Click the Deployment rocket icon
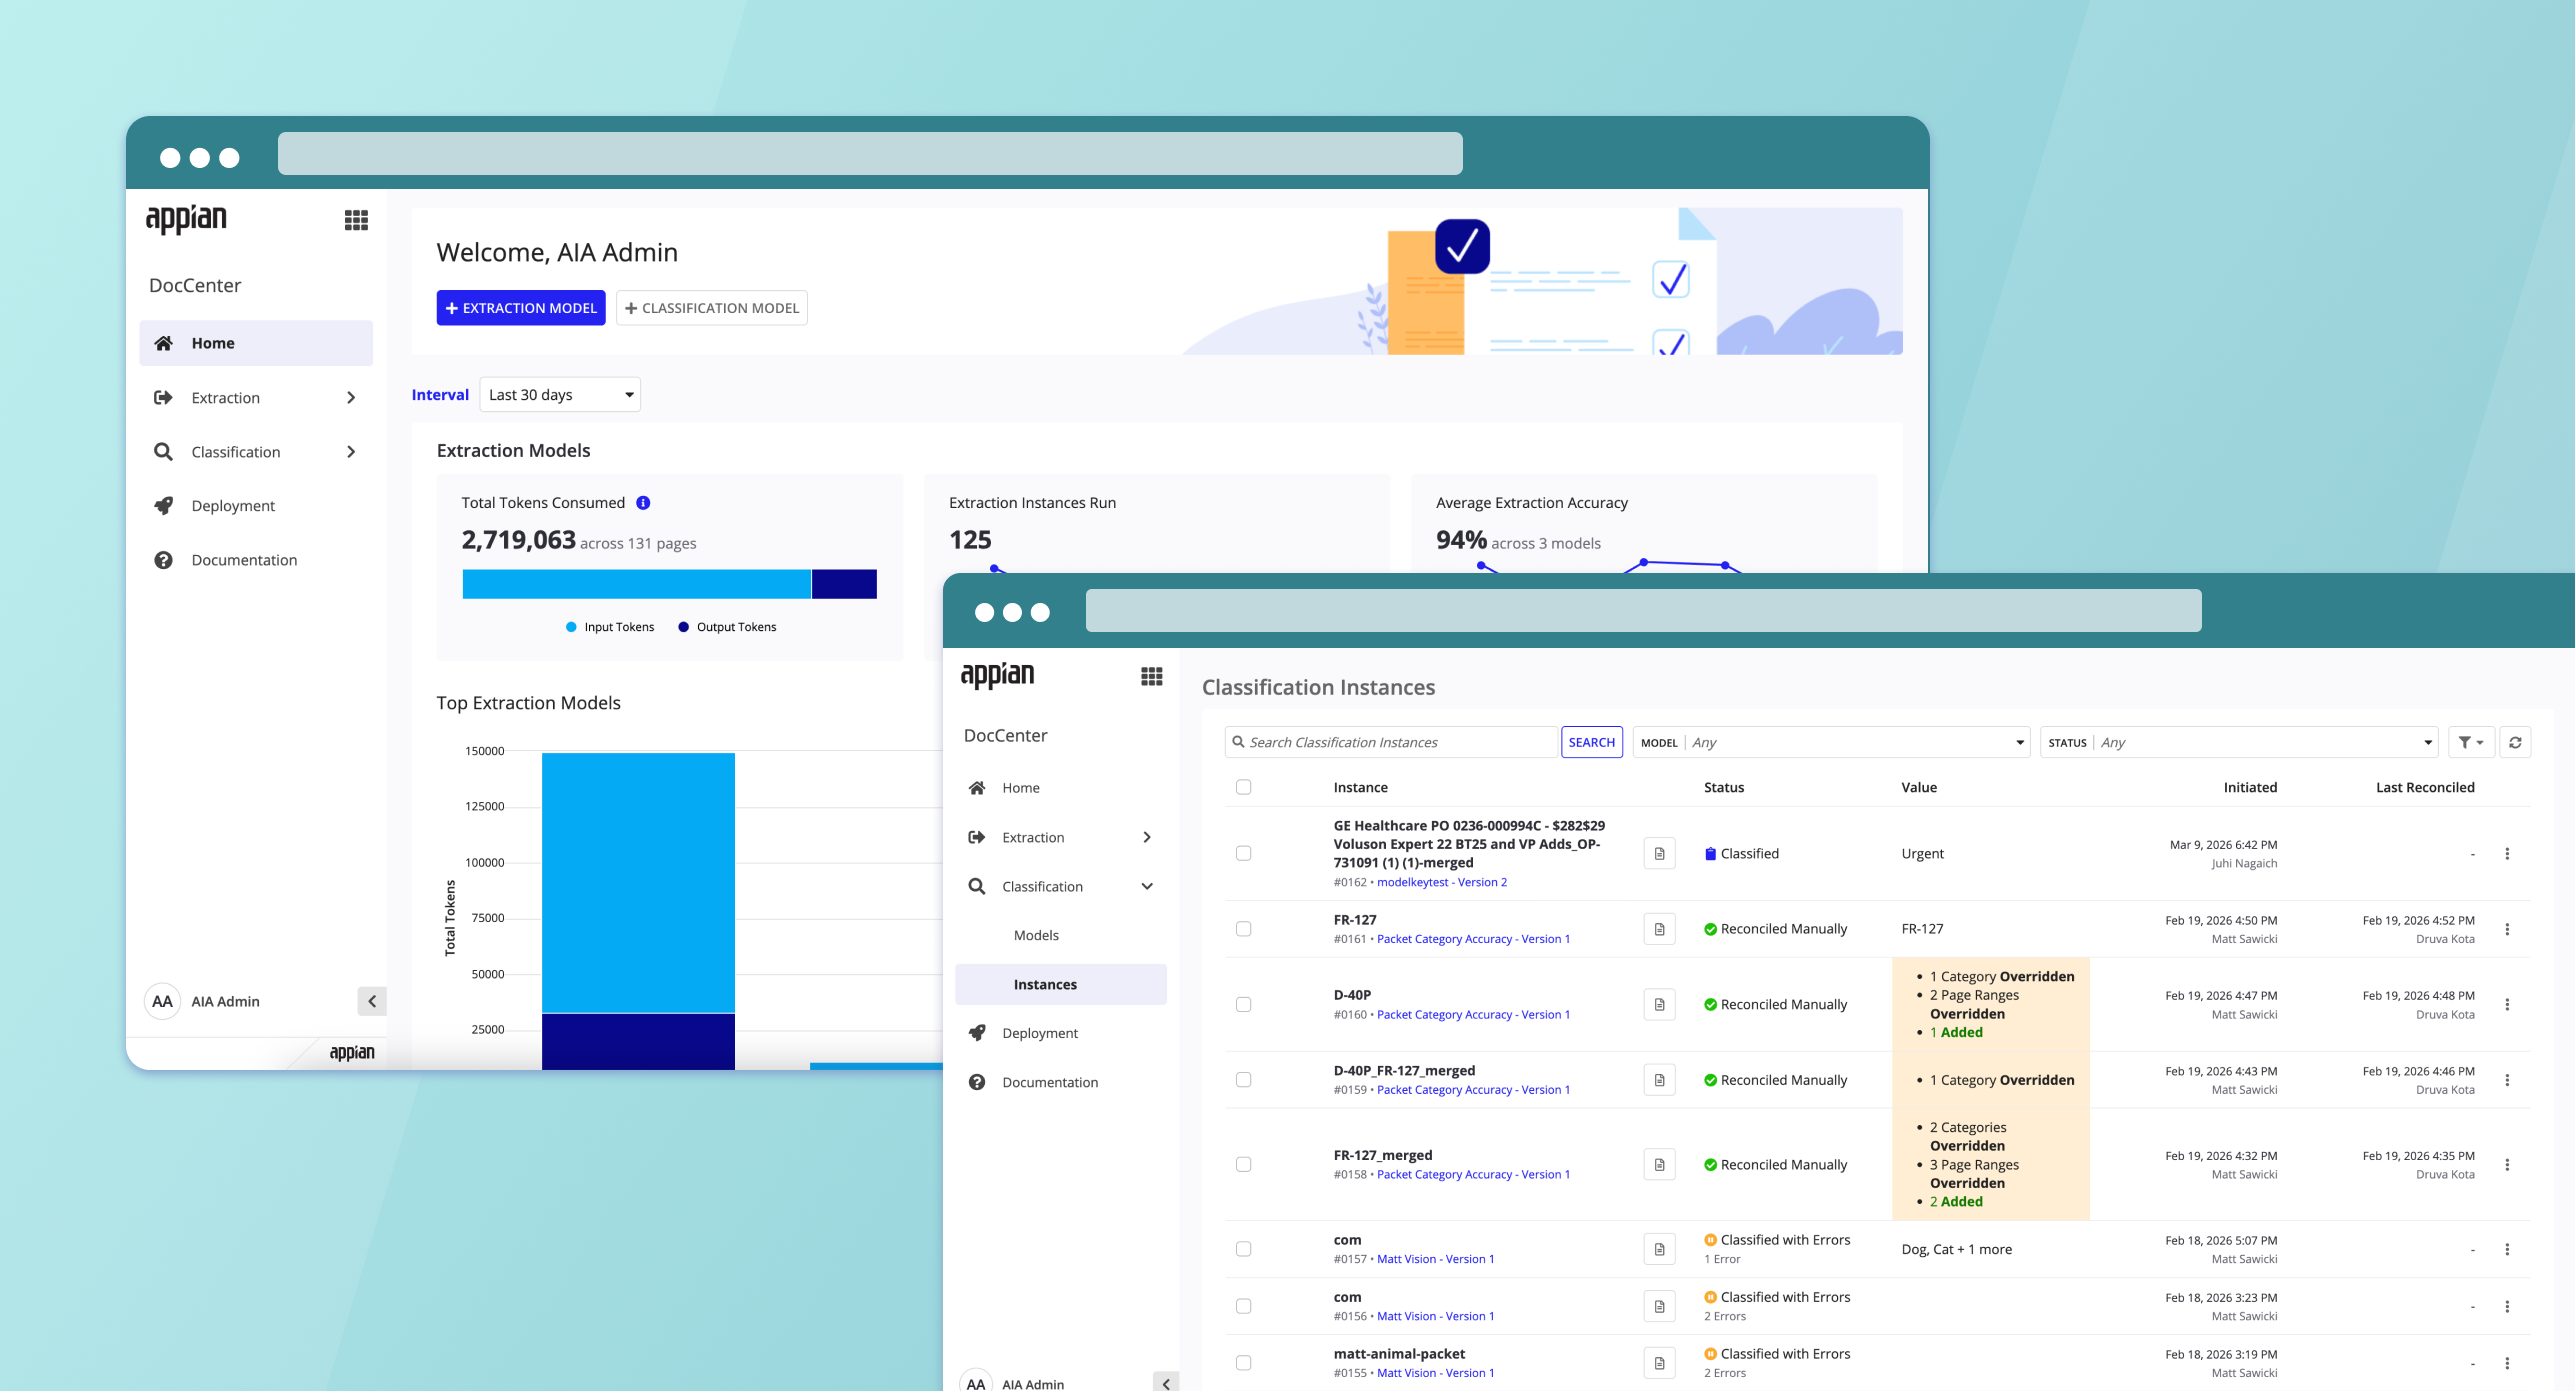Viewport: 2575px width, 1391px height. [977, 1032]
